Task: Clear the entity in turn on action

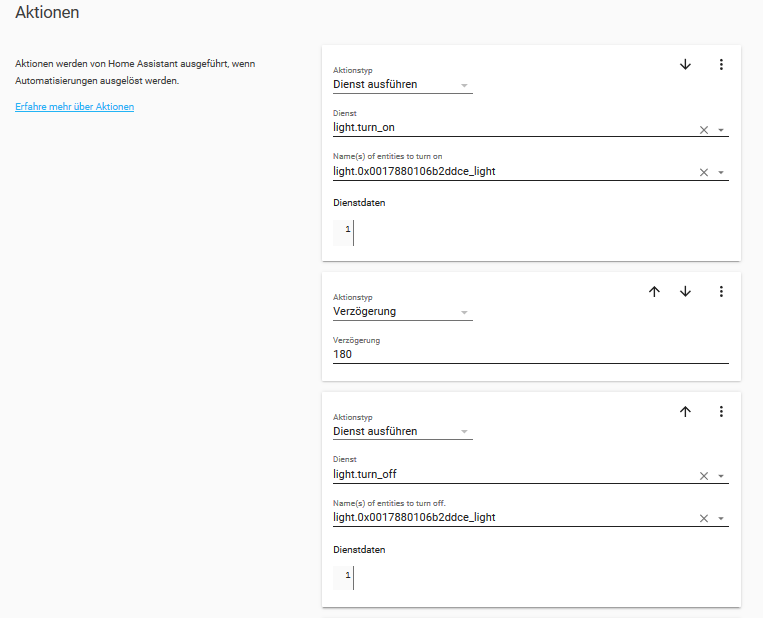Action: (x=703, y=173)
